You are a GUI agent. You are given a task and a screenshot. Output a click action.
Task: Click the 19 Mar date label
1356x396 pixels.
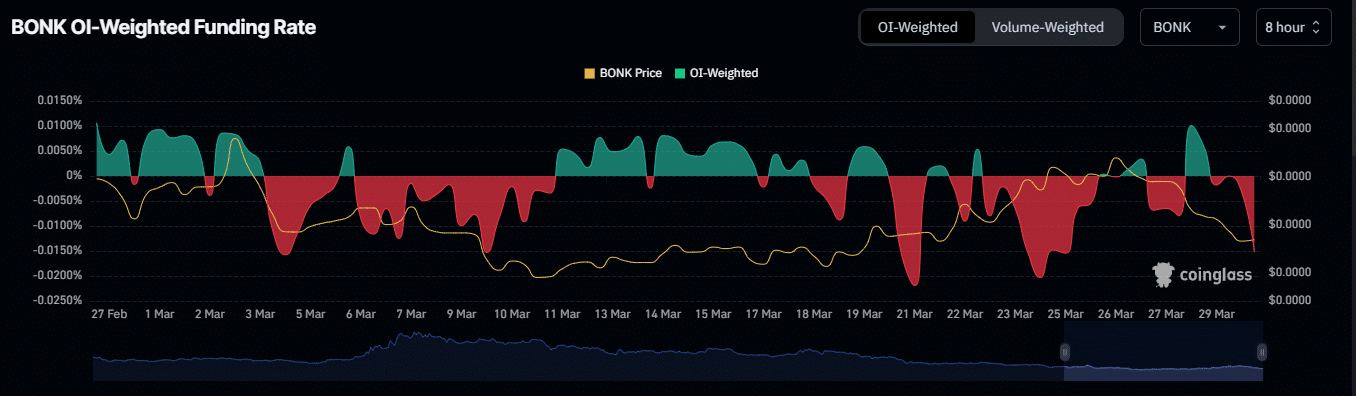[x=864, y=314]
